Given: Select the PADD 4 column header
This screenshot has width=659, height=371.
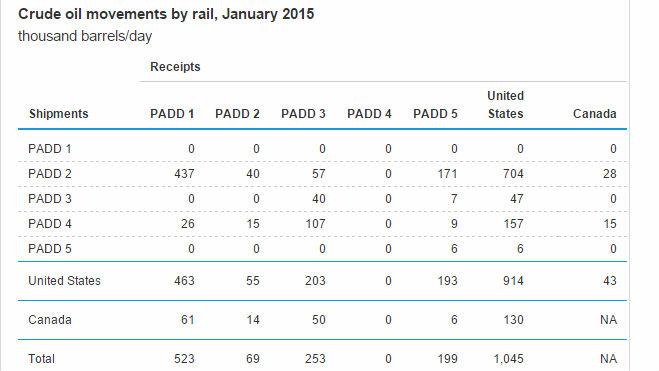Looking at the screenshot, I should 369,114.
